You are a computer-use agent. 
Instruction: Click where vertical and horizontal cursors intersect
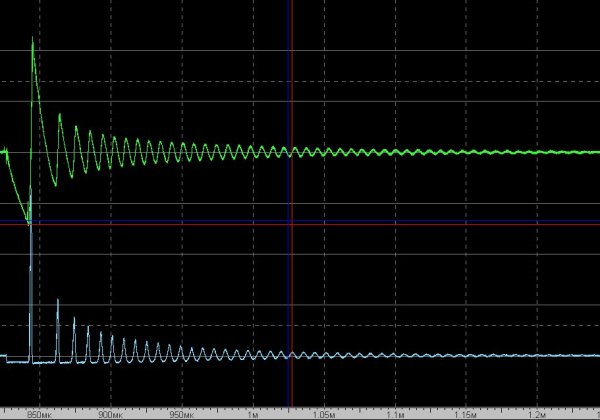pyautogui.click(x=291, y=224)
